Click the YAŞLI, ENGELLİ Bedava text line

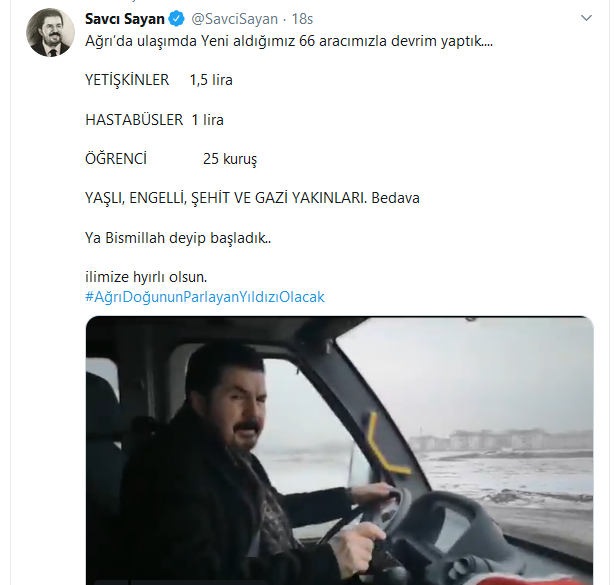click(251, 198)
